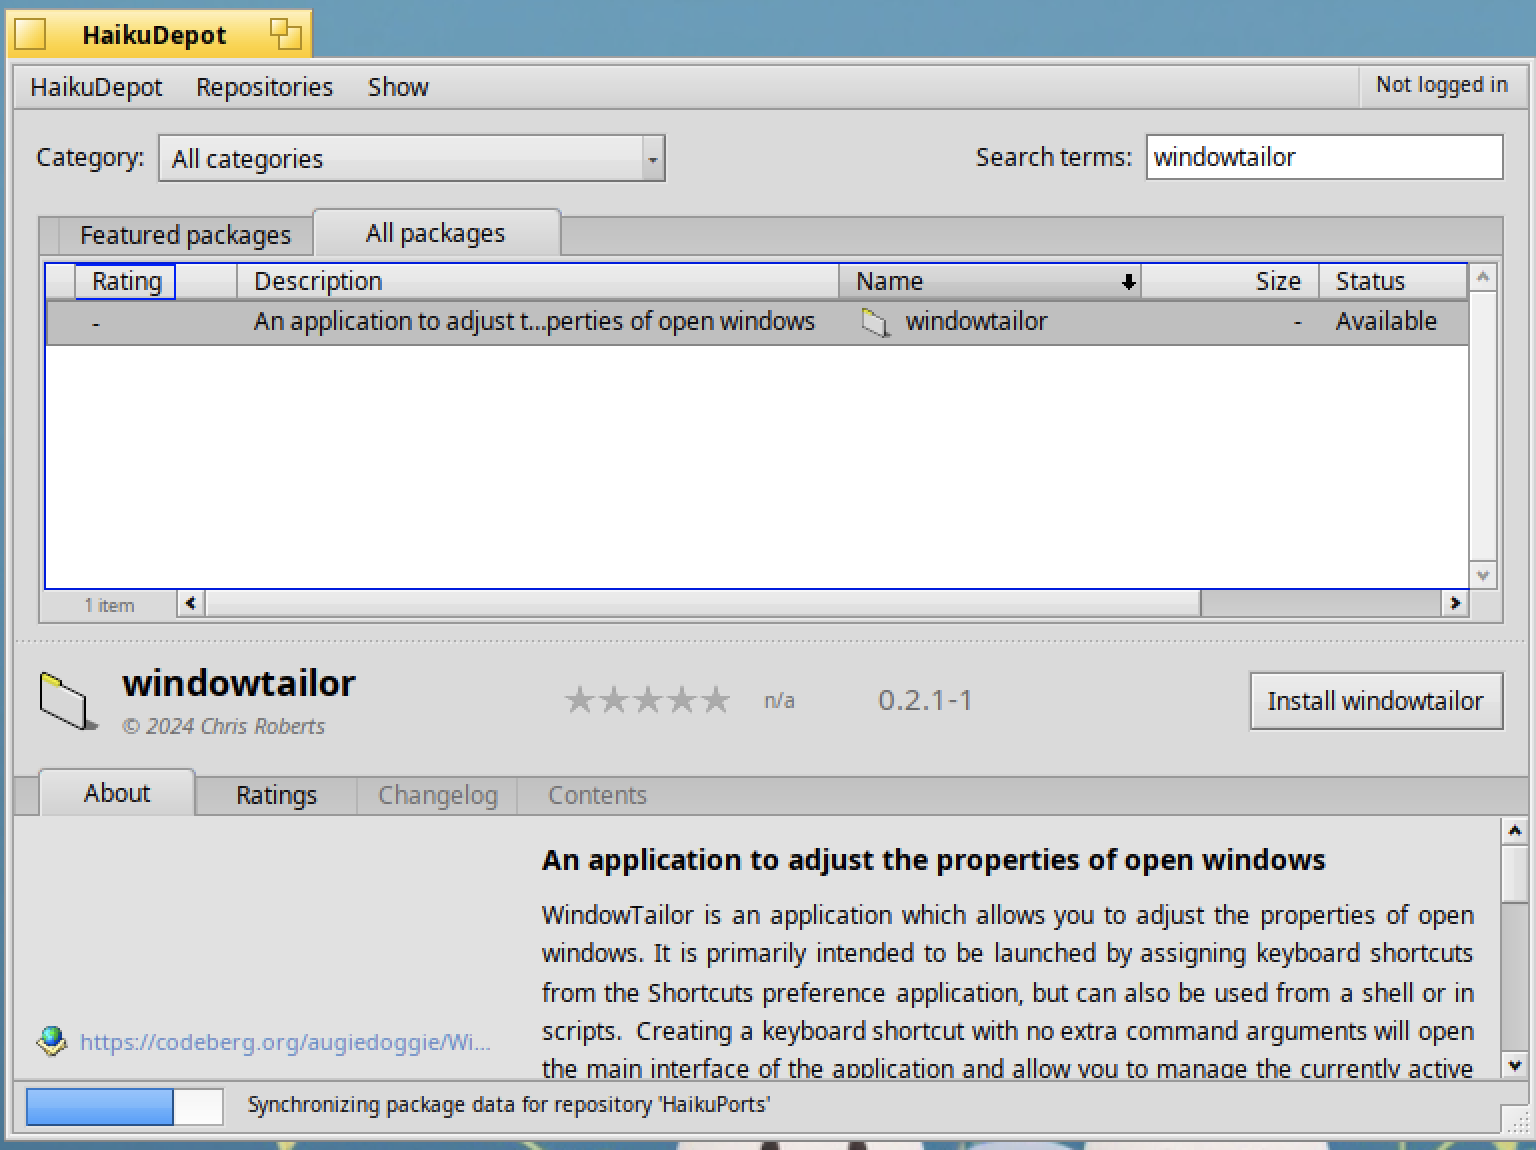Open the Ratings tab
This screenshot has height=1150, width=1536.
[276, 795]
